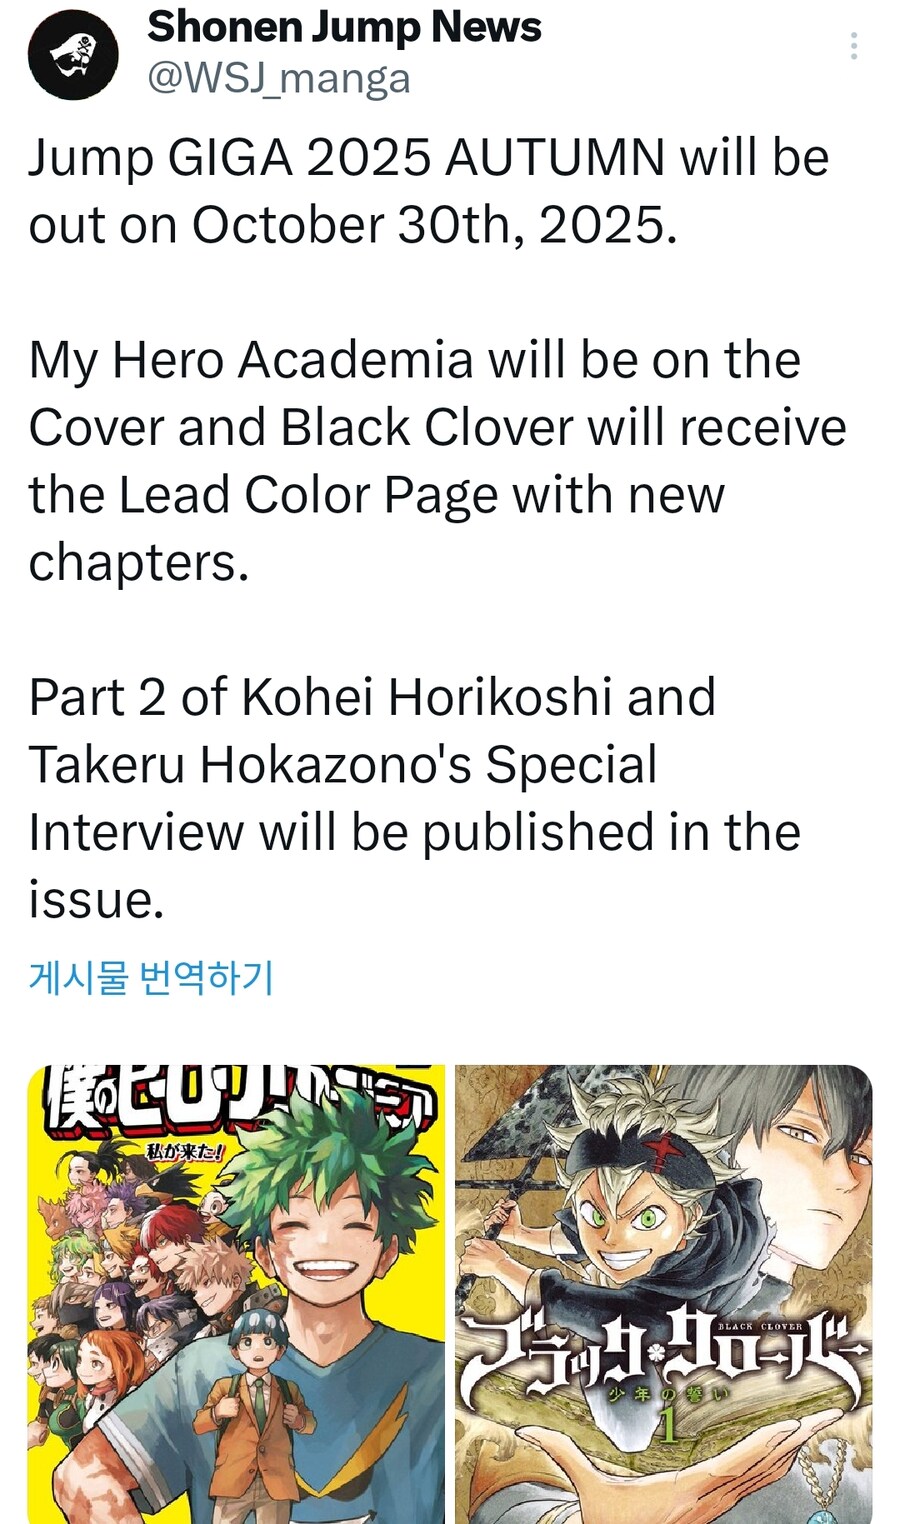900x1524 pixels.
Task: Tap the My Hero Academia Japanese title logo
Action: pyautogui.click(x=236, y=1096)
